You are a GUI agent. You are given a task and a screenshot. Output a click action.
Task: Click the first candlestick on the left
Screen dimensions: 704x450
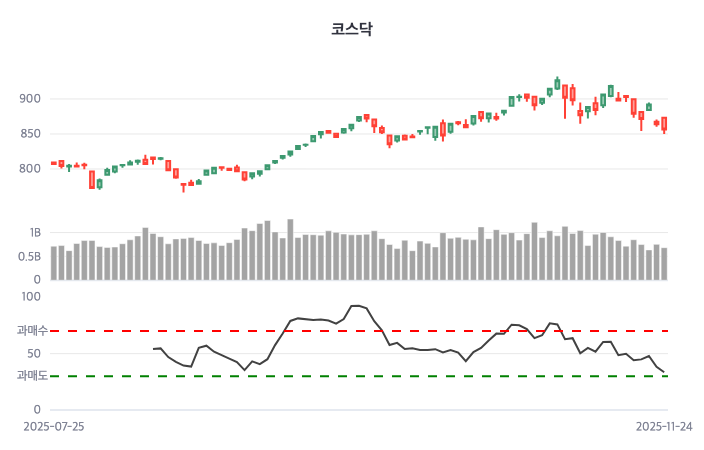point(54,163)
